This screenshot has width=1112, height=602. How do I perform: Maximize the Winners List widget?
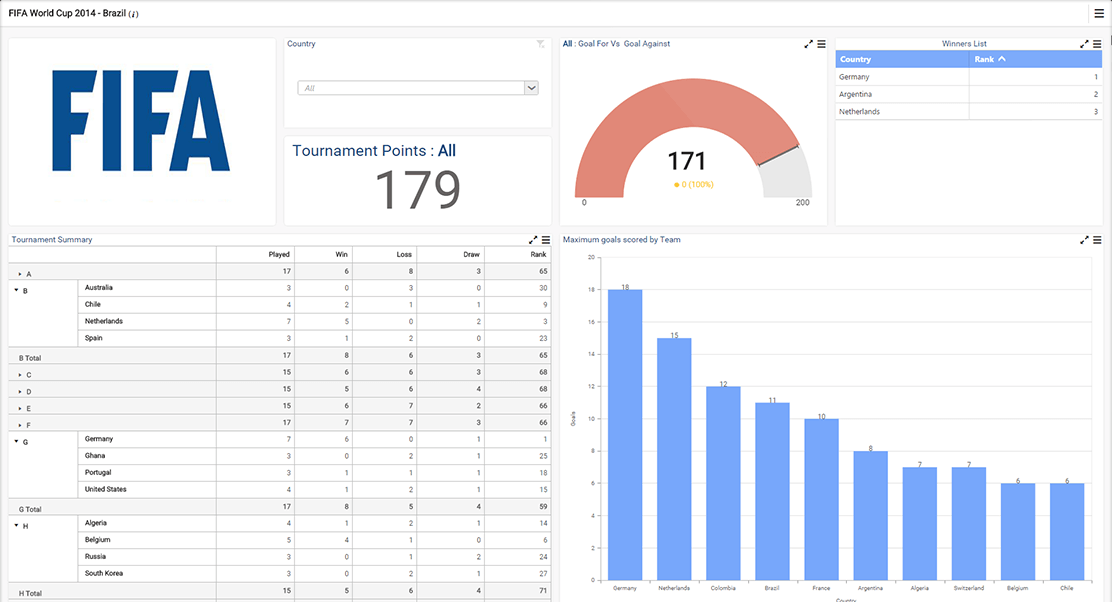(1084, 44)
